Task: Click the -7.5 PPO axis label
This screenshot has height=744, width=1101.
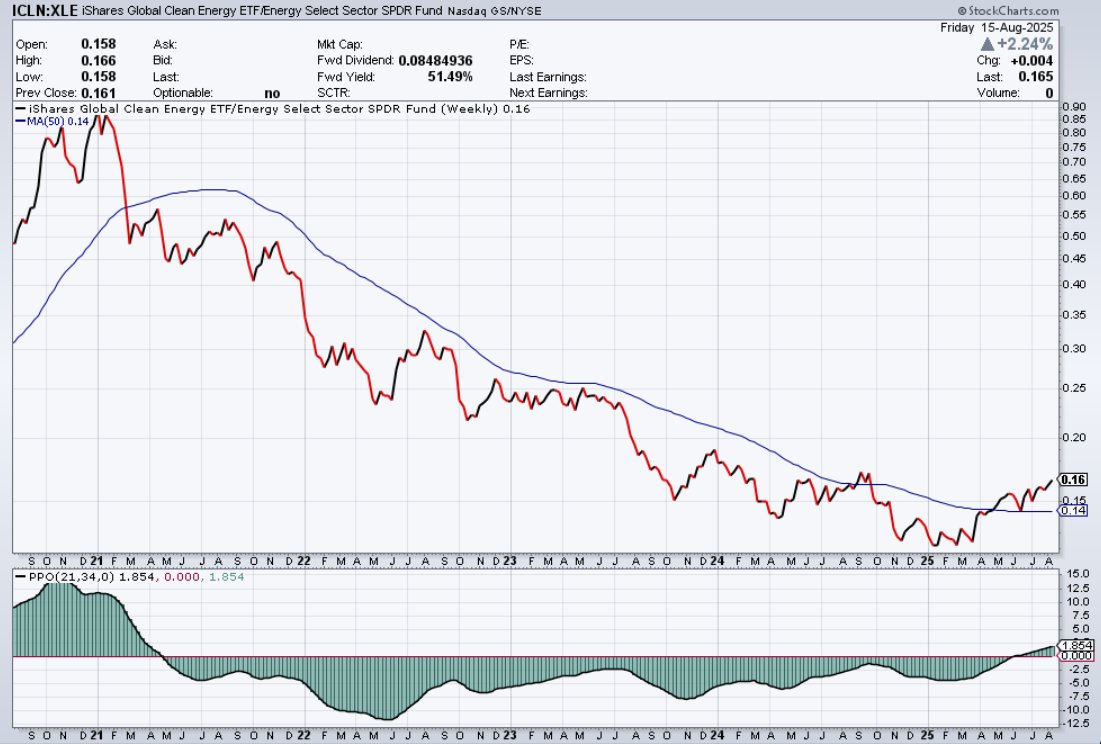Action: coord(1078,696)
